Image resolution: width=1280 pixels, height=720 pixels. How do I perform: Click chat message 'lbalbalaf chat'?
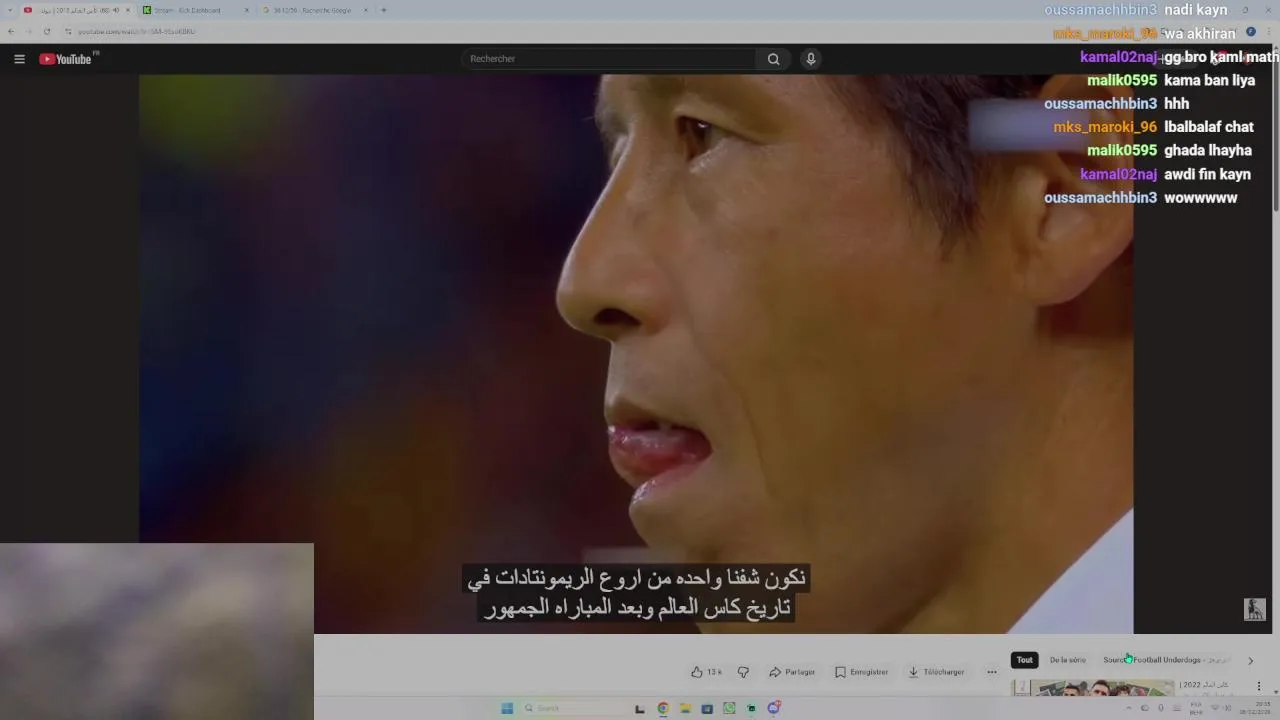click(x=1209, y=127)
